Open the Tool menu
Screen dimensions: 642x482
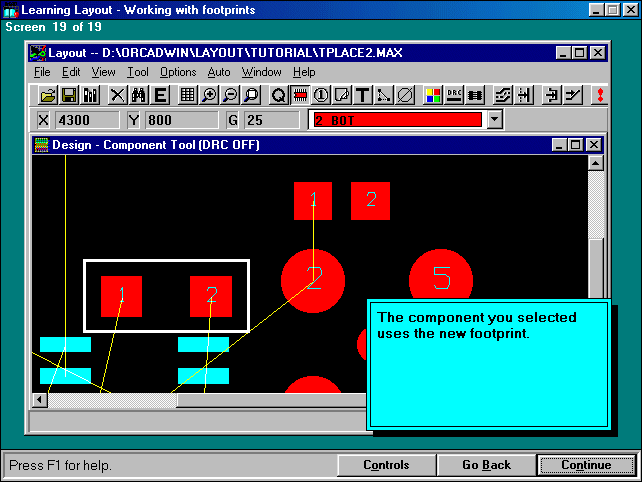click(138, 72)
